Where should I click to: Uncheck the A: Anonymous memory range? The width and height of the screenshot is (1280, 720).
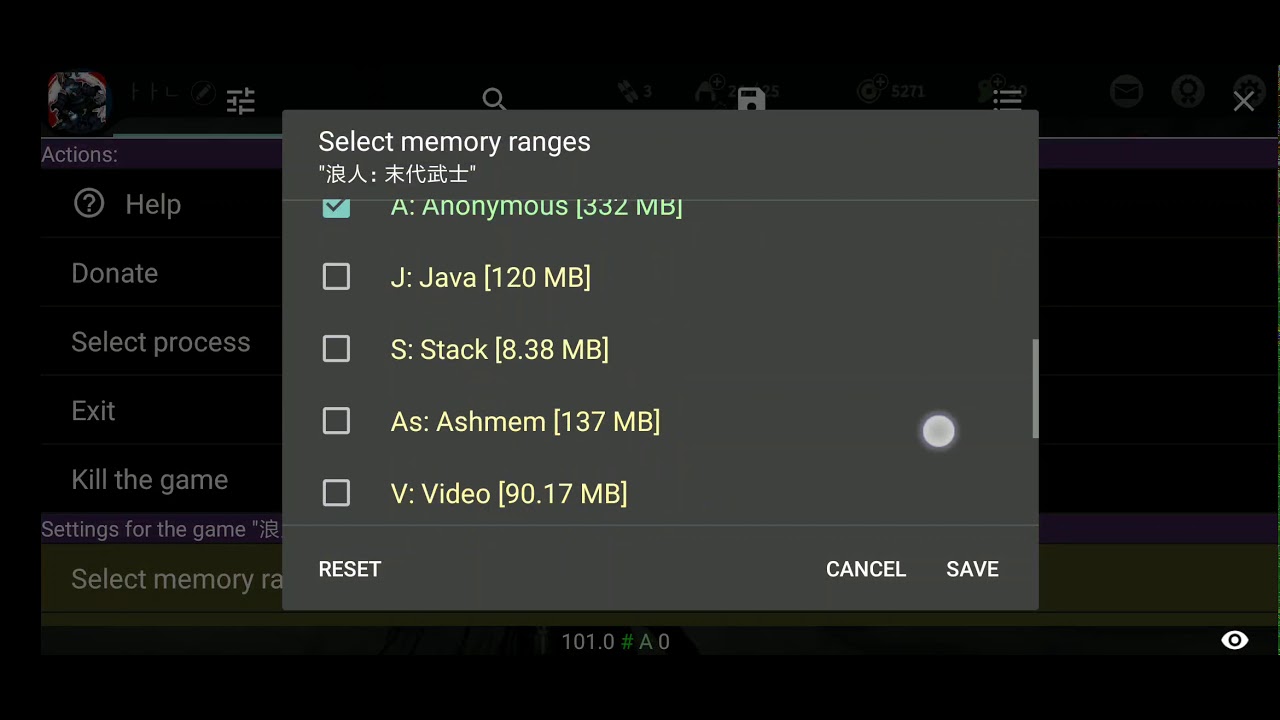pyautogui.click(x=336, y=207)
